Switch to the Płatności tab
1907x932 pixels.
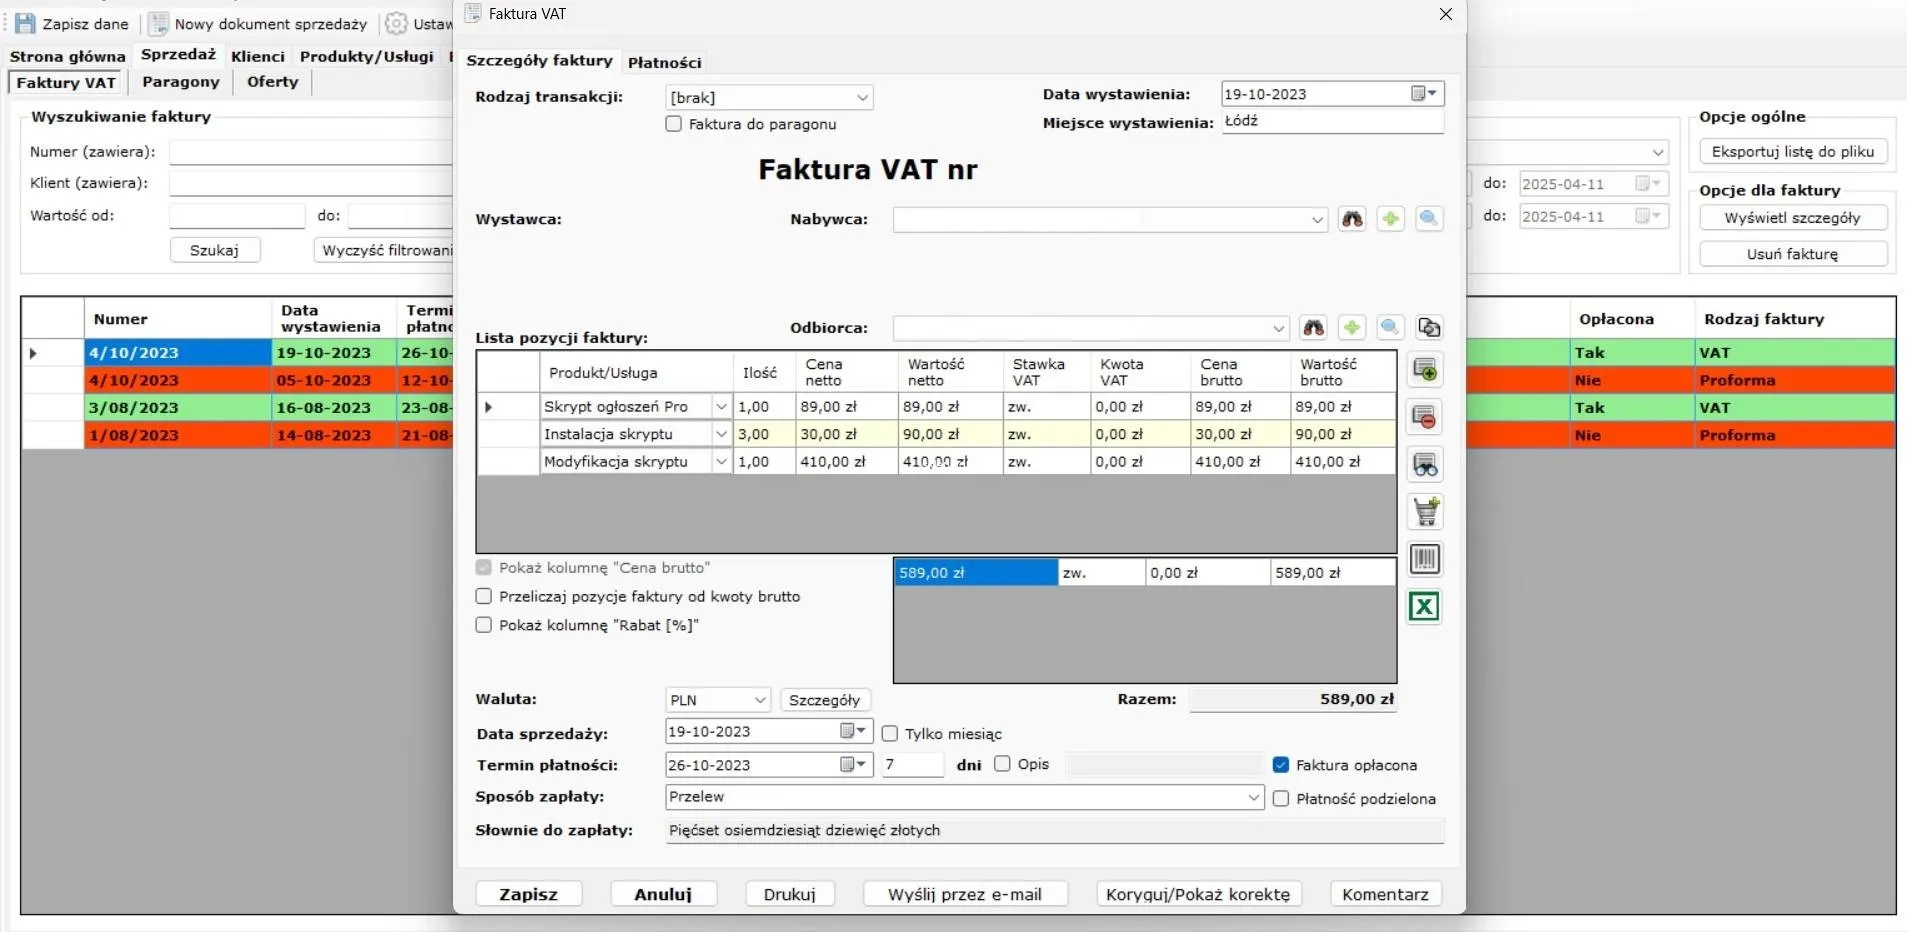point(664,62)
